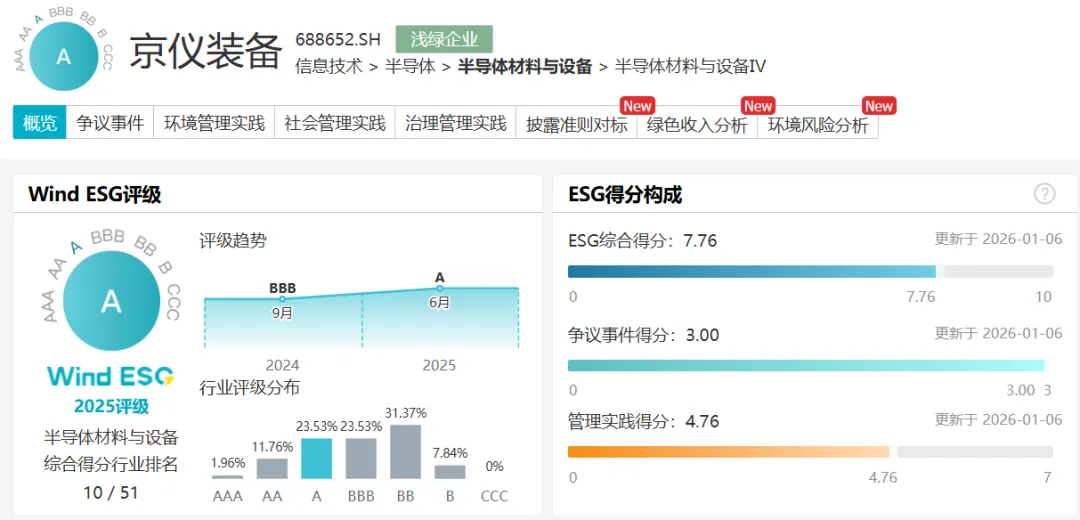Viewport: 1080px width, 520px height.
Task: Switch to 社会管理实践 tab
Action: (x=335, y=123)
